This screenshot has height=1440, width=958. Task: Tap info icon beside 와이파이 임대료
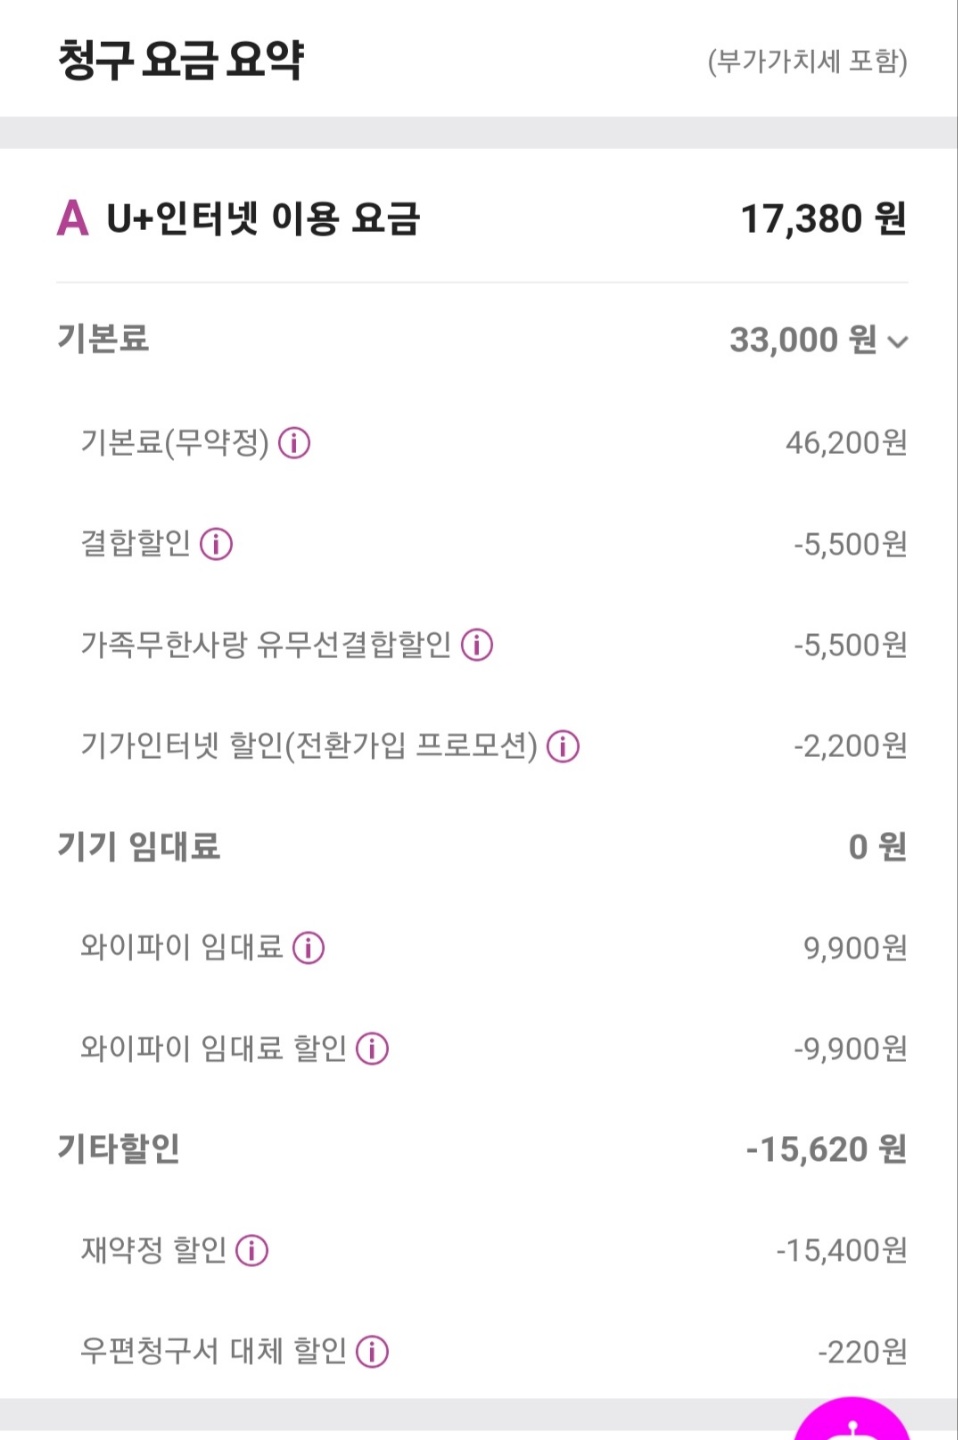[x=308, y=947]
